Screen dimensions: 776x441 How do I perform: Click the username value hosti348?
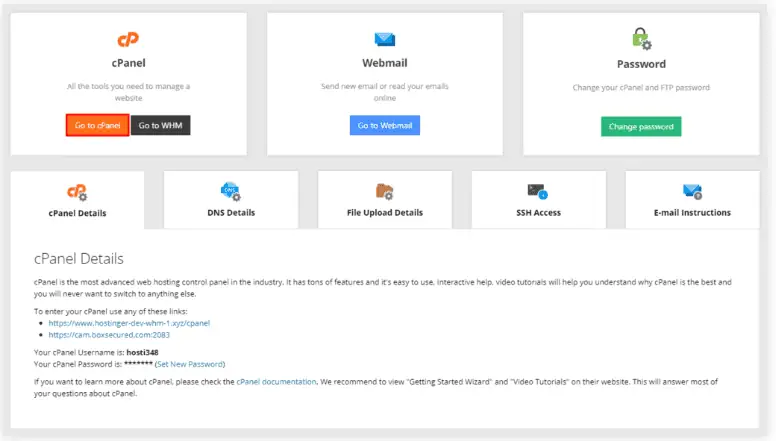pos(143,352)
